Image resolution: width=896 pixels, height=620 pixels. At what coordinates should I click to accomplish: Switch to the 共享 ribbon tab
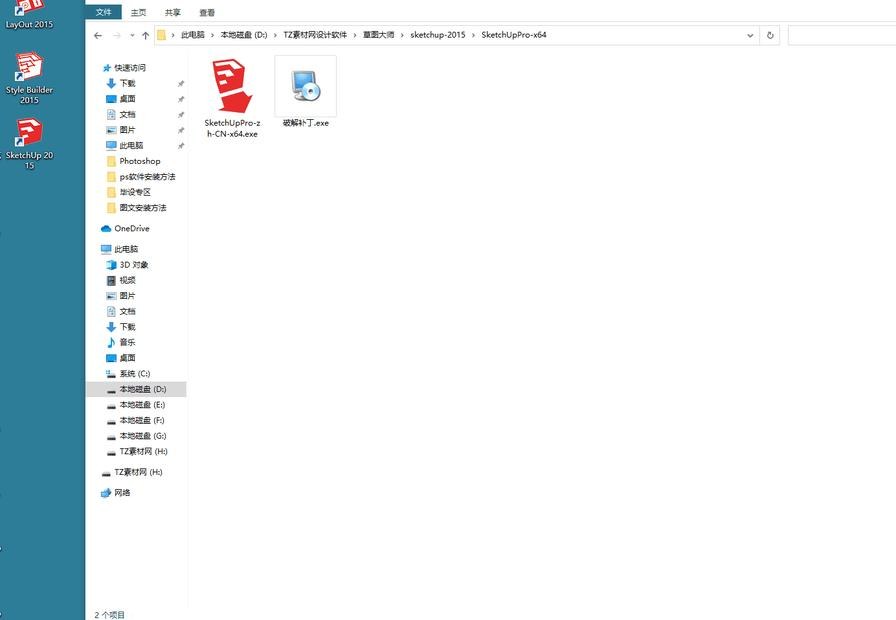pos(173,13)
